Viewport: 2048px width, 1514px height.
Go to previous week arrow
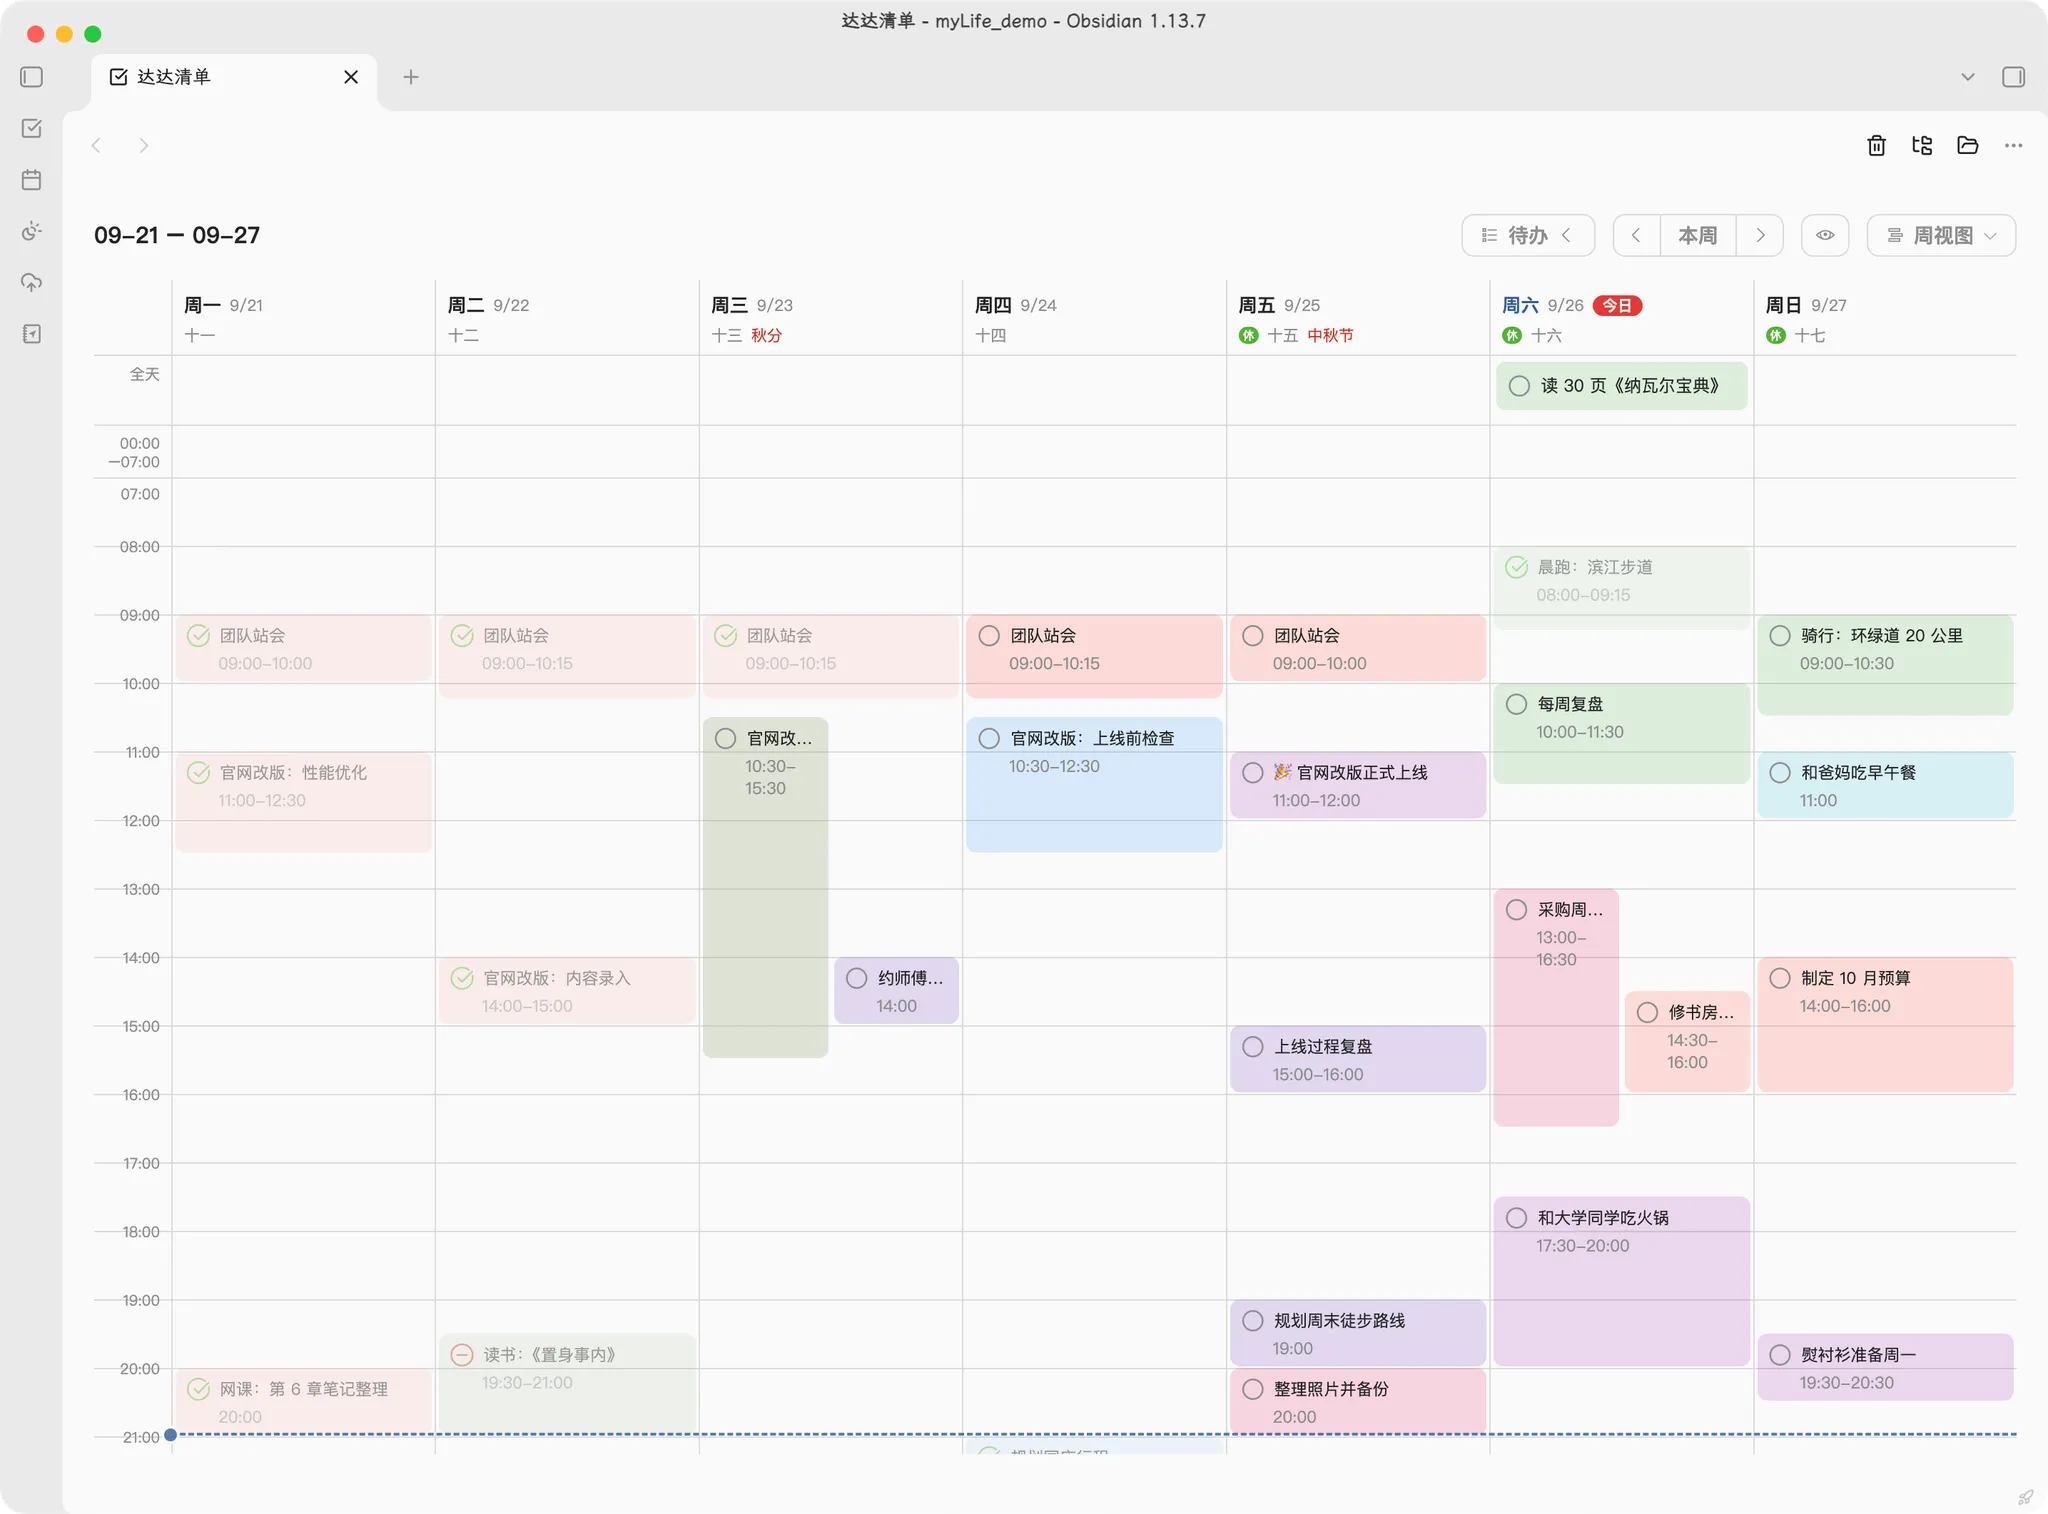(1636, 236)
